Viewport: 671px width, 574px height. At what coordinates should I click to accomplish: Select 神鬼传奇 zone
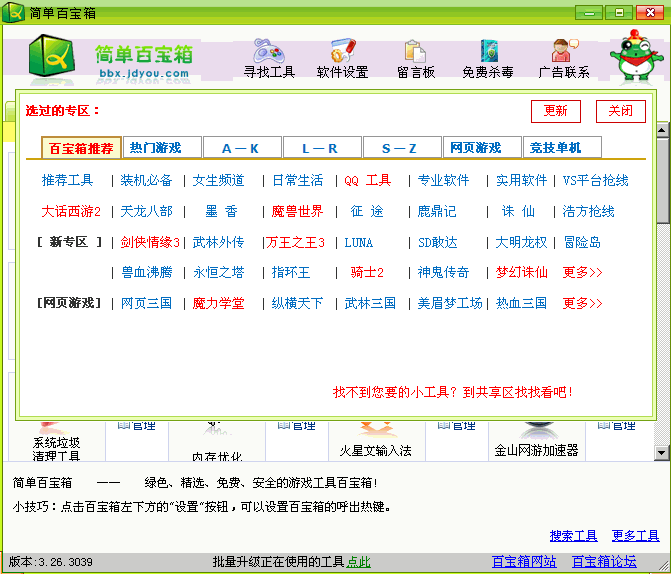tap(443, 272)
